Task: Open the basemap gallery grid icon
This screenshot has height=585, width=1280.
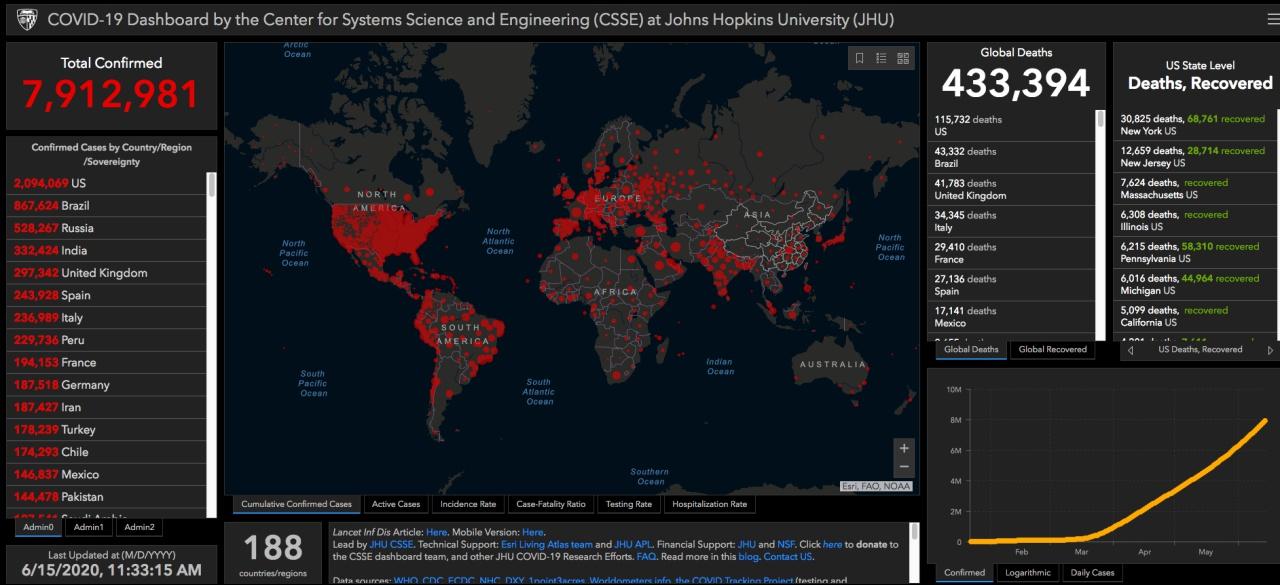Action: [x=903, y=59]
